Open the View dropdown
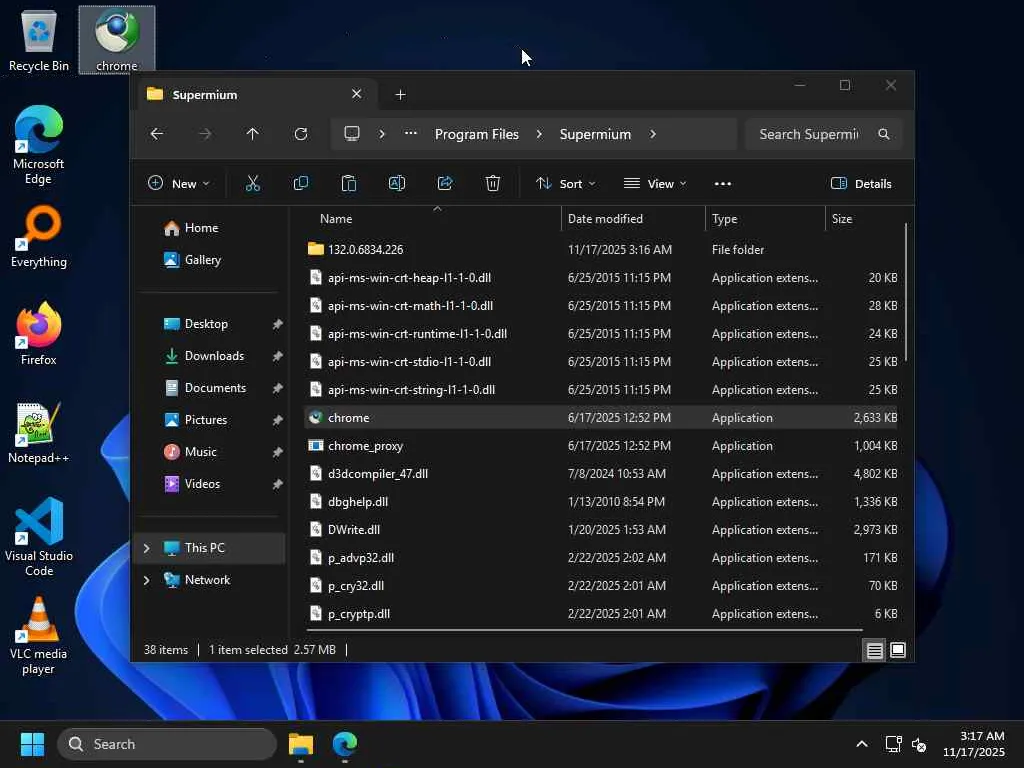The width and height of the screenshot is (1024, 768). click(x=655, y=184)
